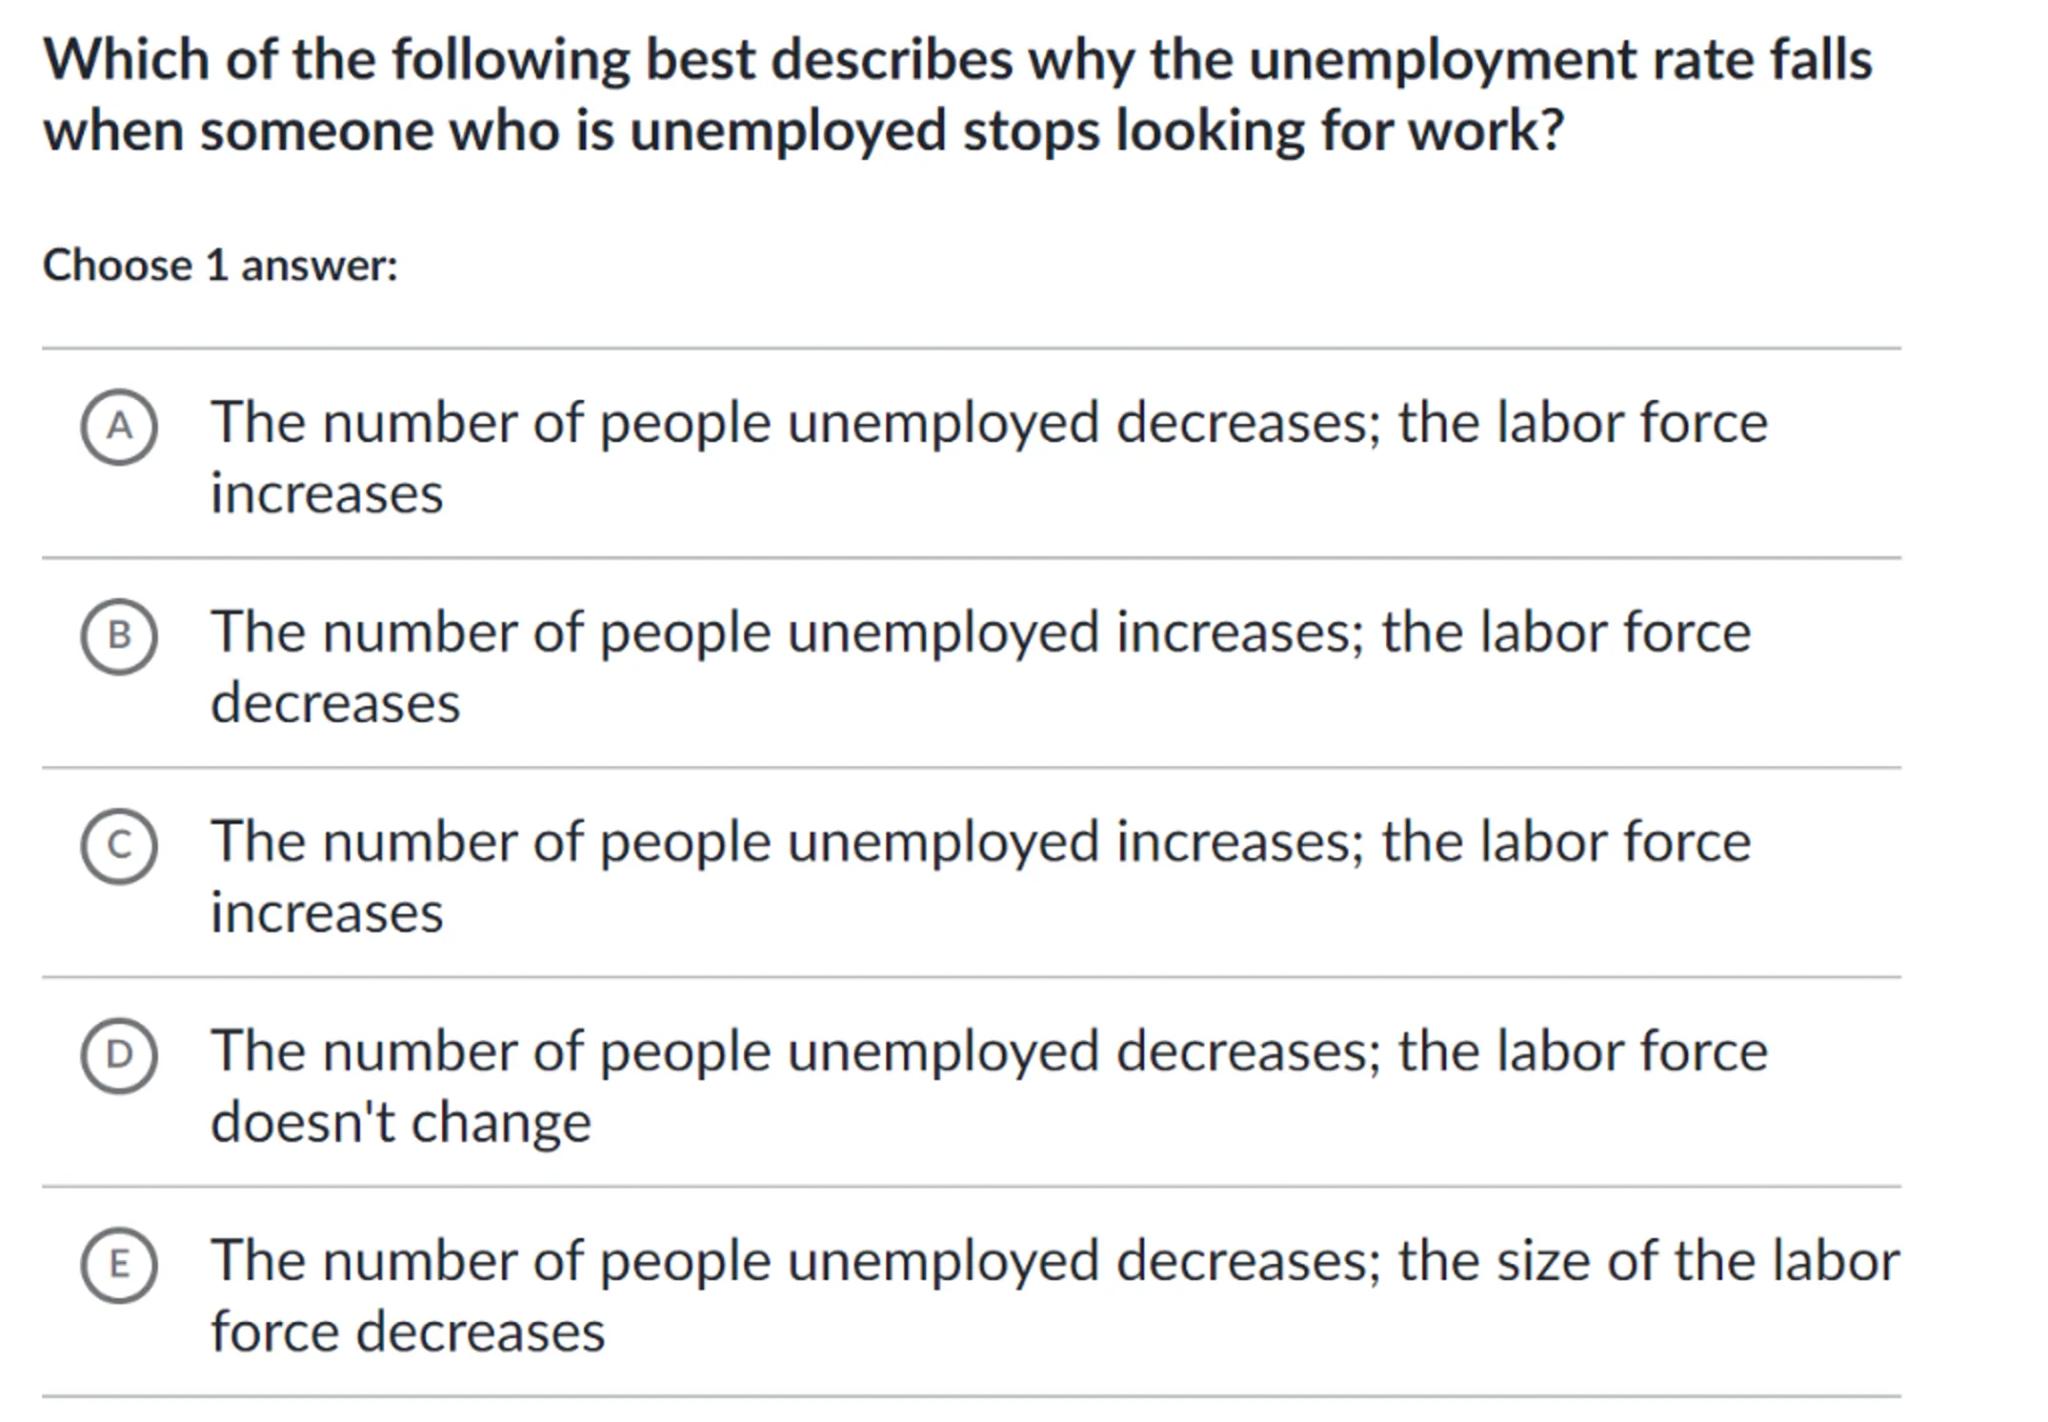Click option D's first line of answer text
The width and height of the screenshot is (2048, 1422).
(988, 1052)
